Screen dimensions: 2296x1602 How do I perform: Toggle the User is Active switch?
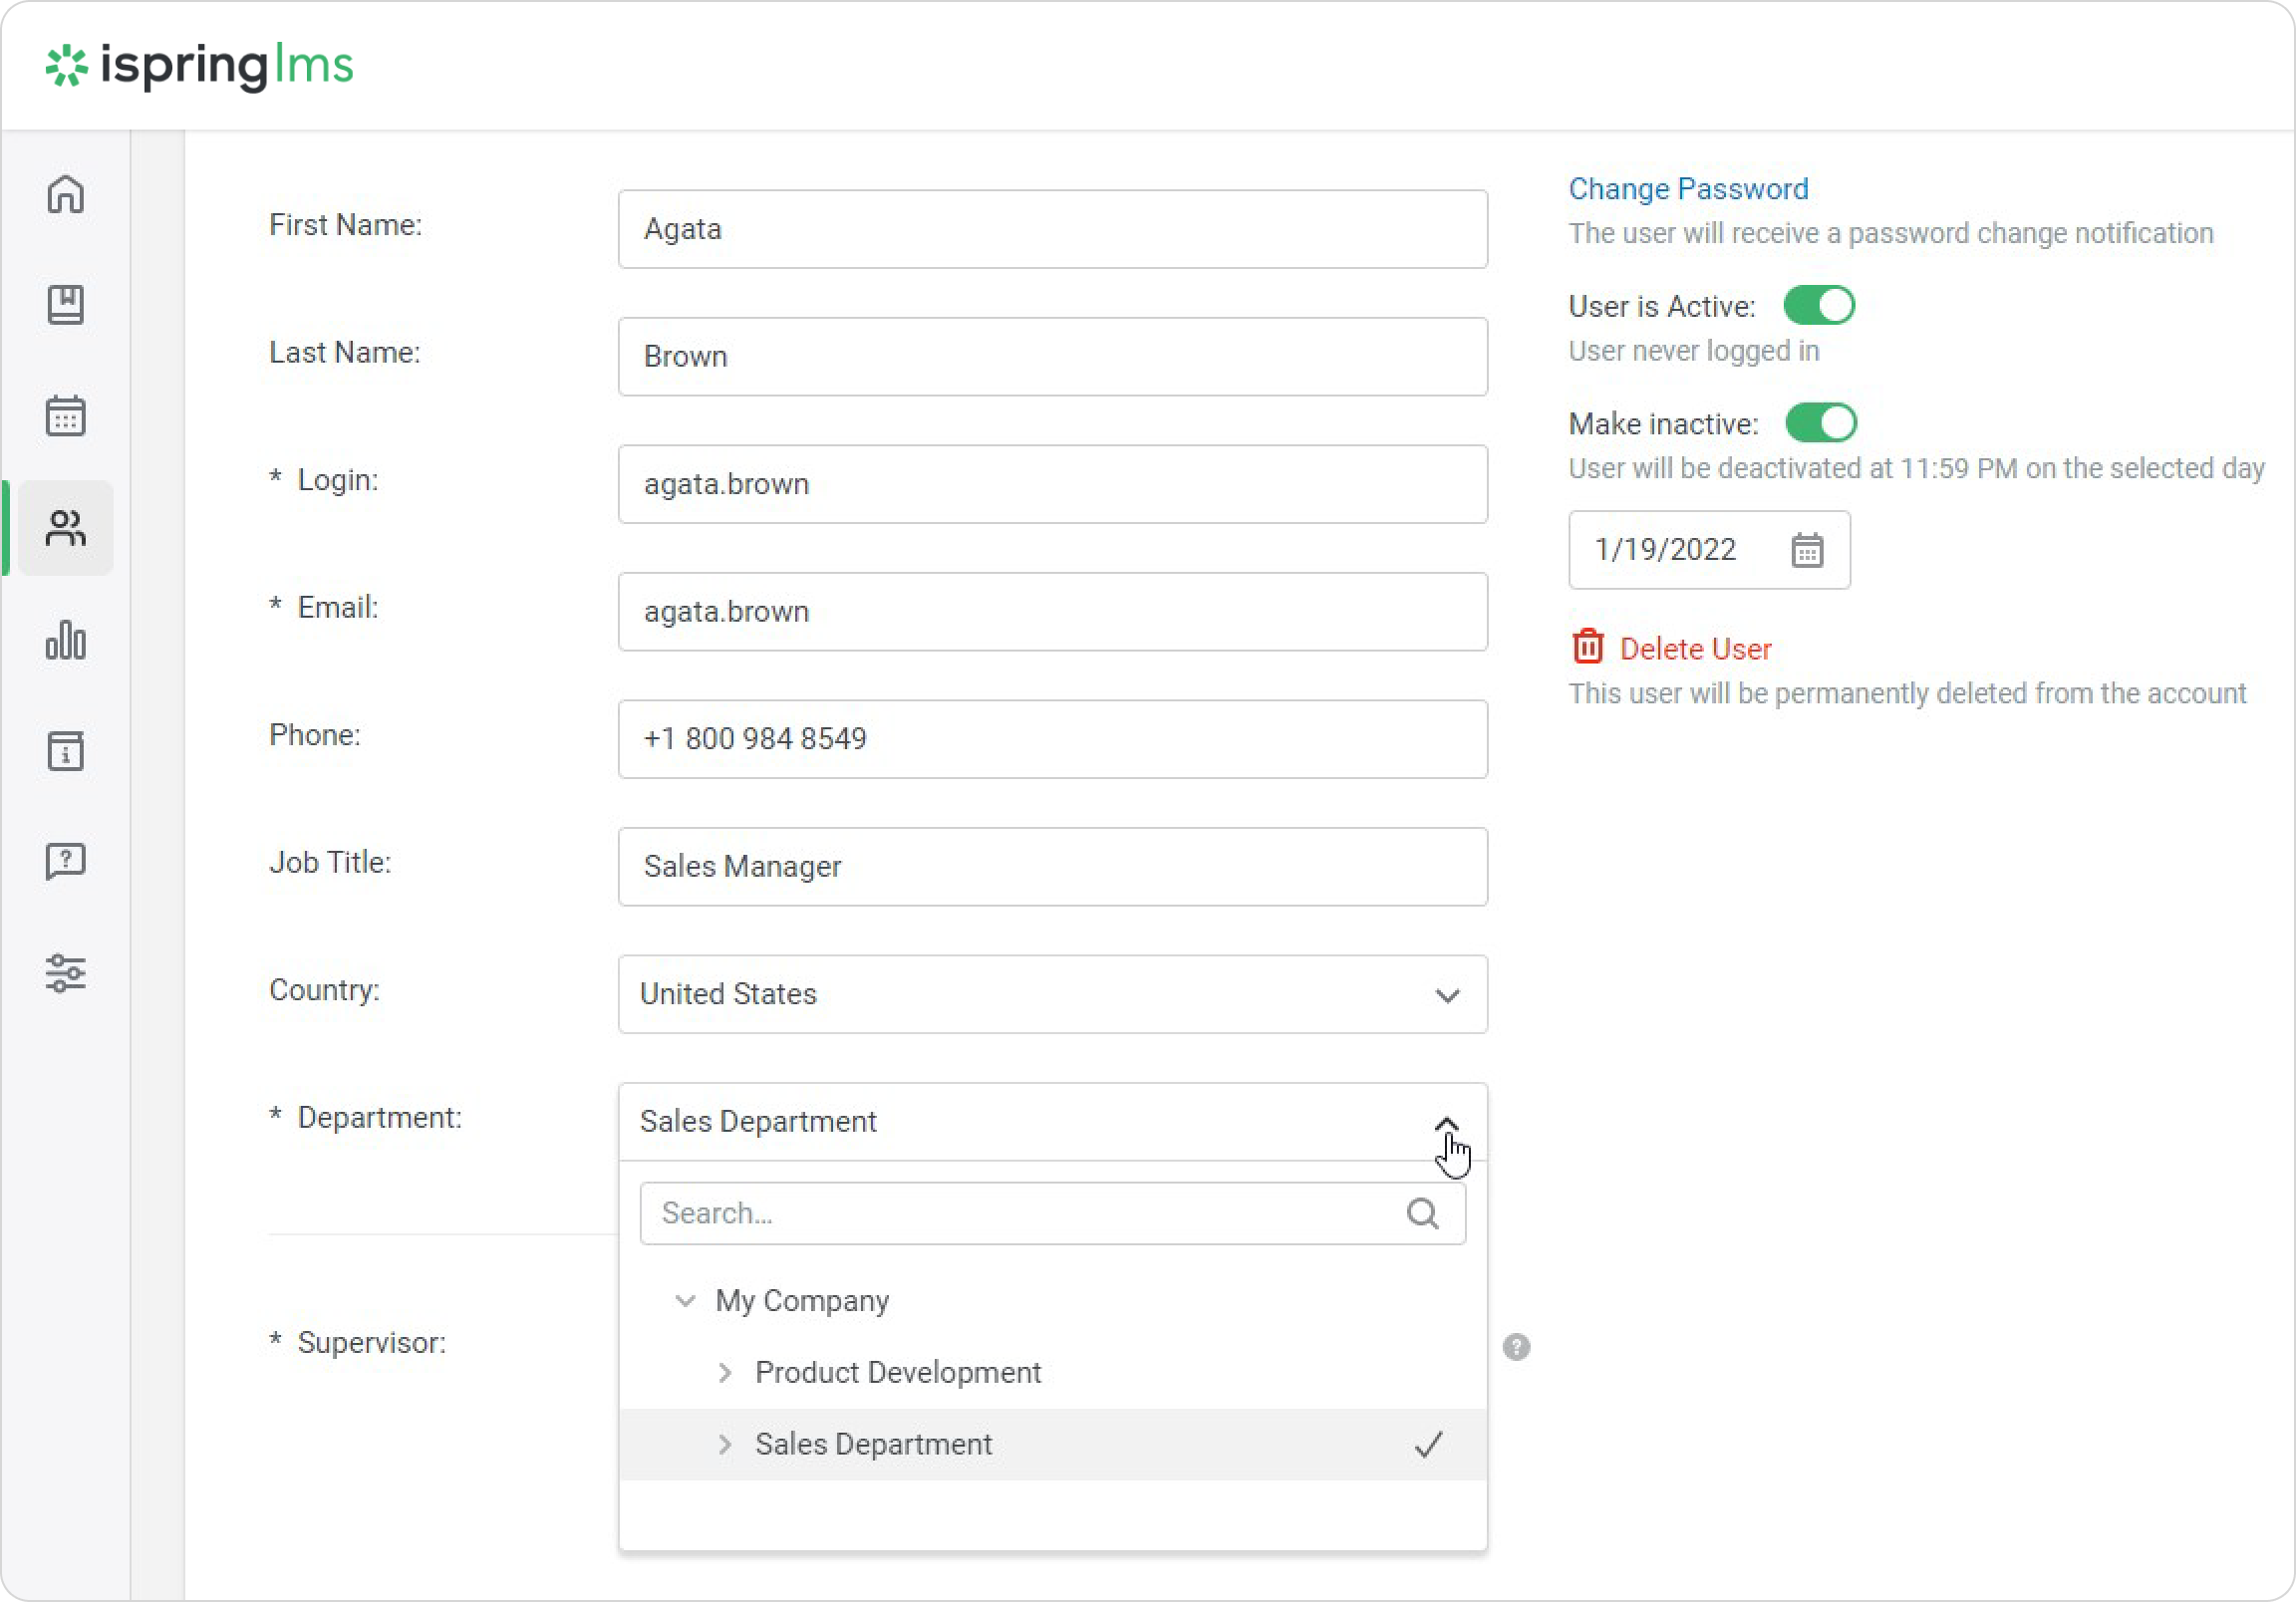[1819, 306]
